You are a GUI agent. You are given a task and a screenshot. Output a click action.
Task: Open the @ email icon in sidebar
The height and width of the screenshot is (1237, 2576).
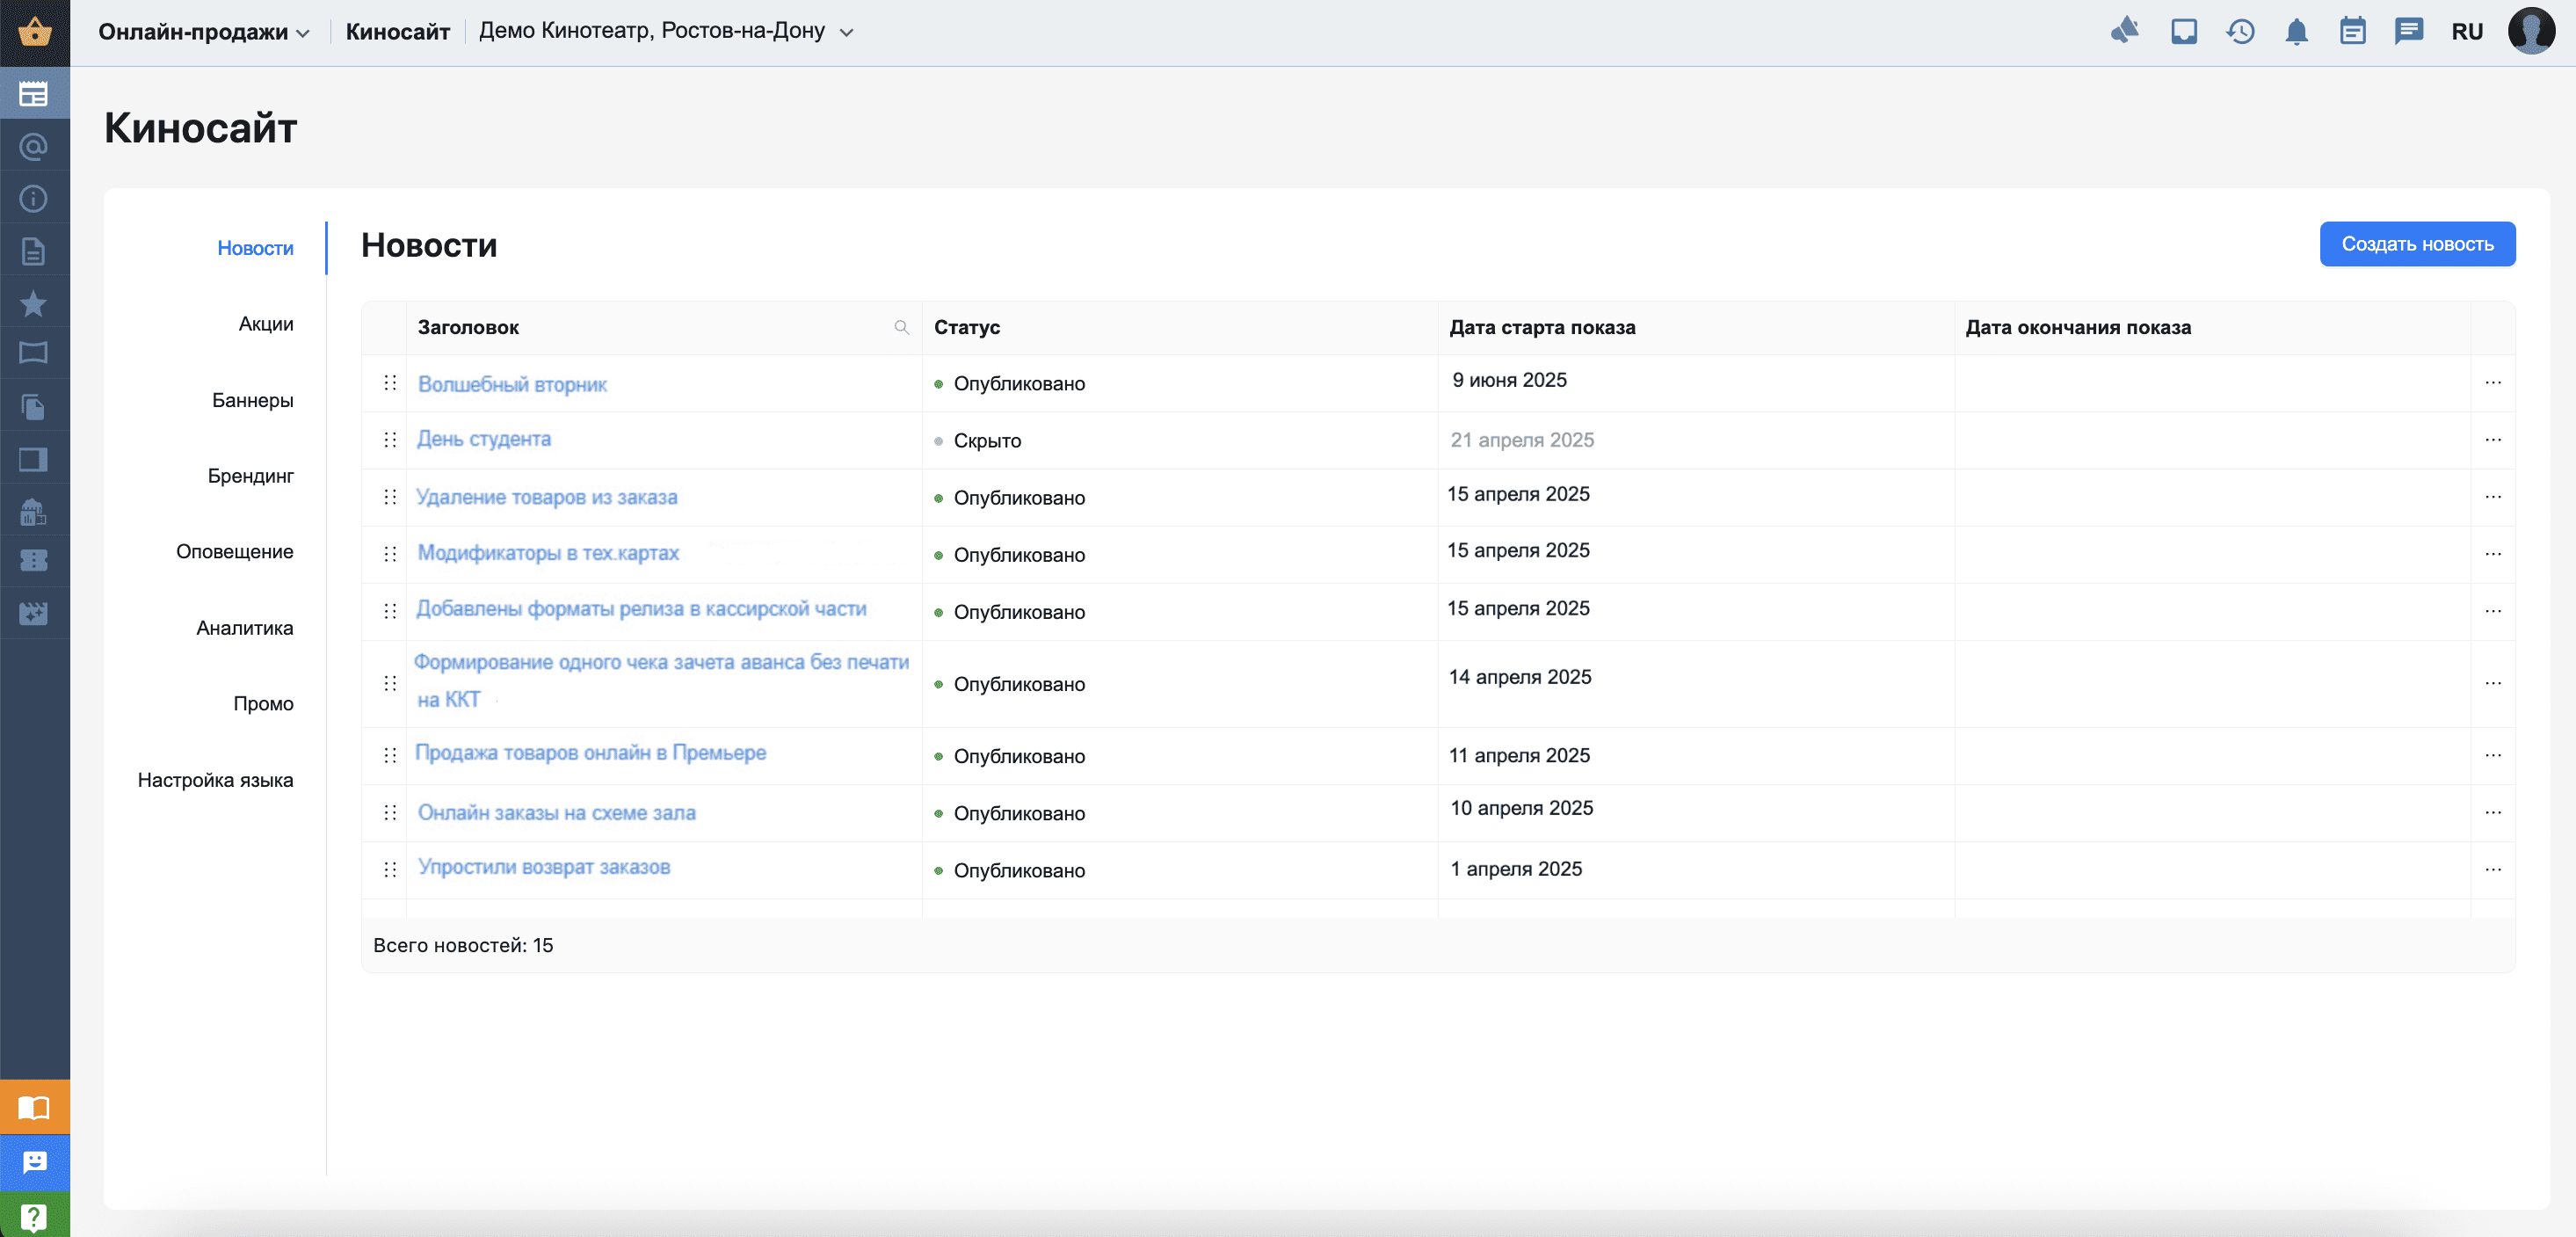point(34,147)
